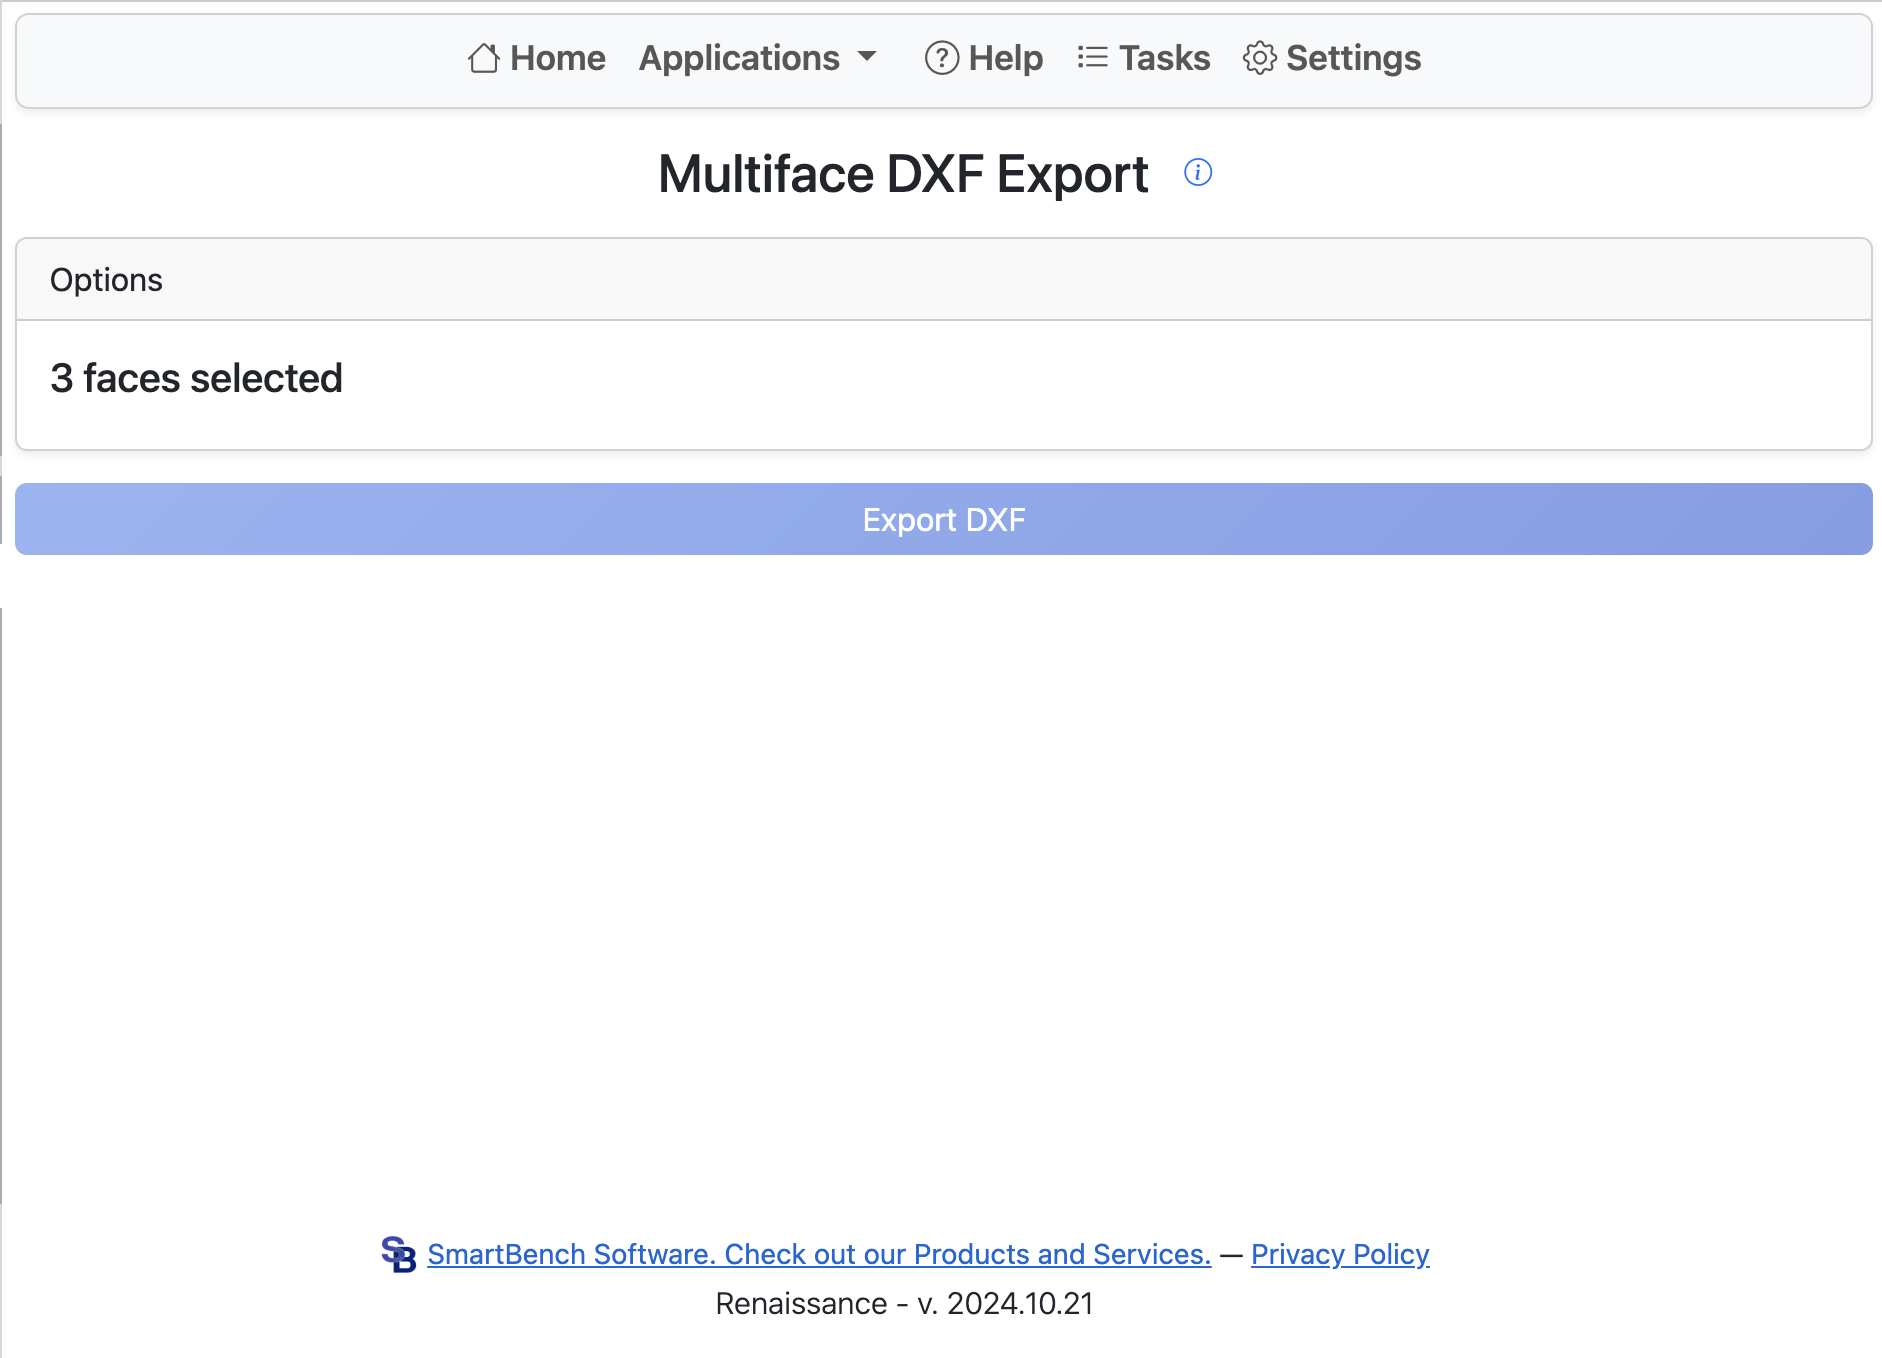
Task: Expand the Applications menu chevron
Action: click(x=867, y=58)
